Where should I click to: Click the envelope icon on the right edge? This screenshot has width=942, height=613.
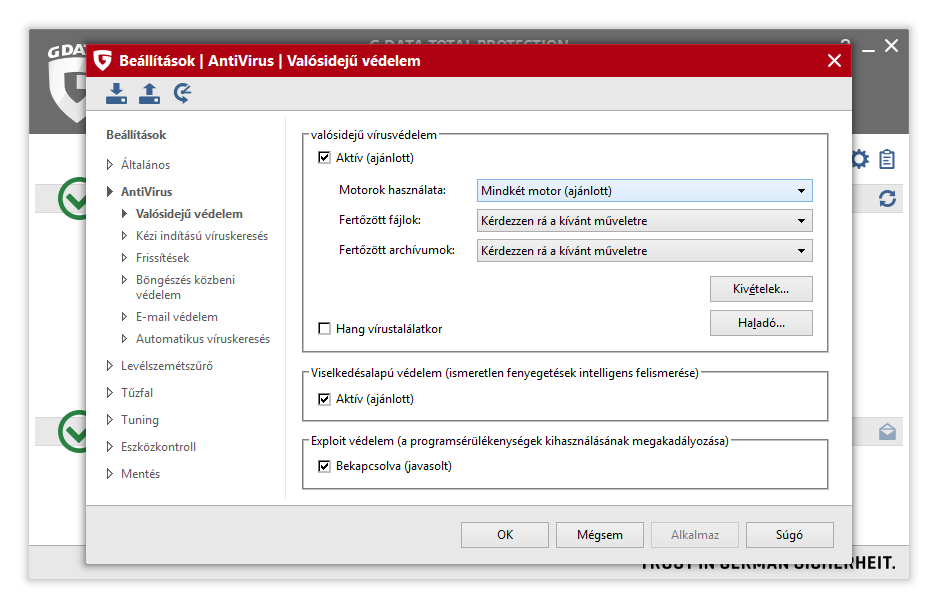887,432
